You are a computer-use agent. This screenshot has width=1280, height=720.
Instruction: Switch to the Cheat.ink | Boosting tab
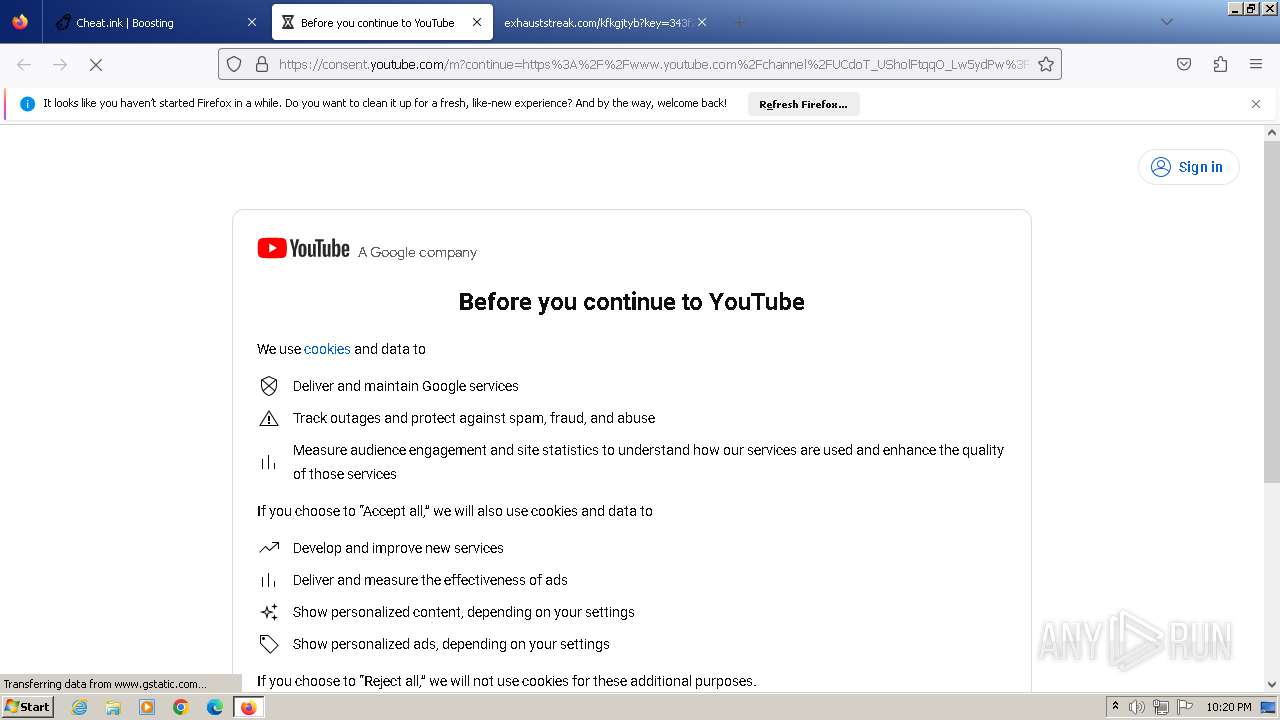click(x=155, y=22)
